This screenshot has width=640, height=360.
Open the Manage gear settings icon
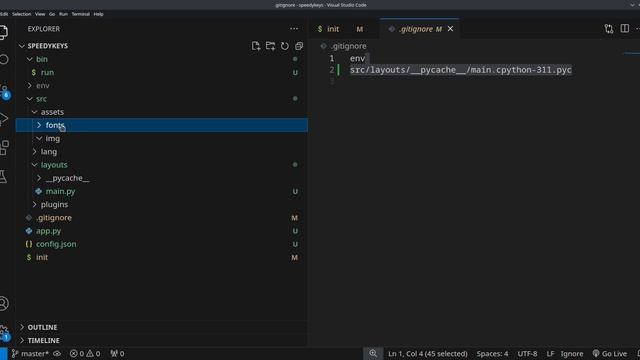tap(4, 333)
